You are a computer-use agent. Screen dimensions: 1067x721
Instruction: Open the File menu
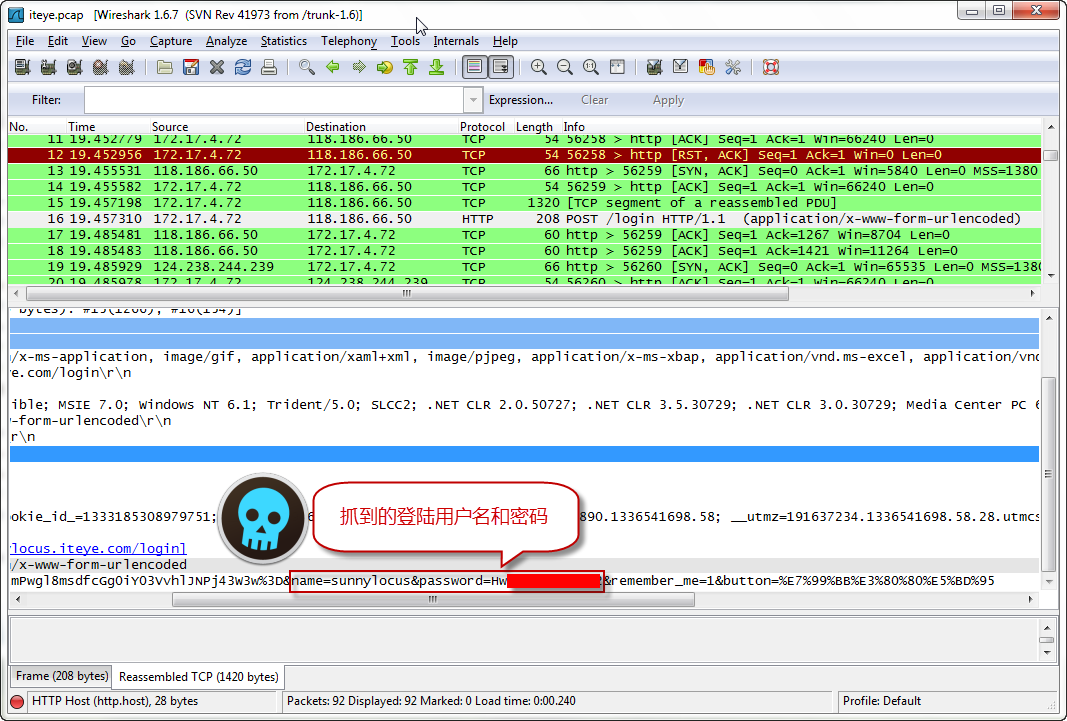click(24, 41)
